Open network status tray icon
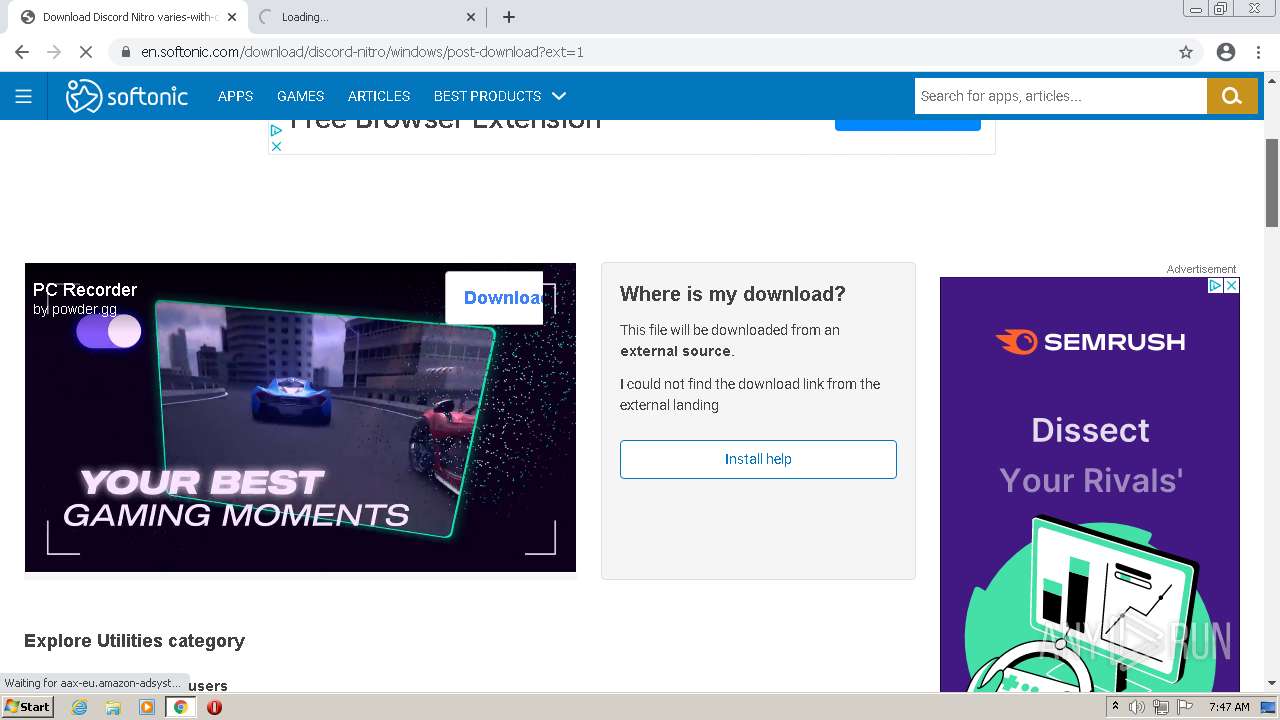Image resolution: width=1280 pixels, height=720 pixels. (x=1161, y=707)
